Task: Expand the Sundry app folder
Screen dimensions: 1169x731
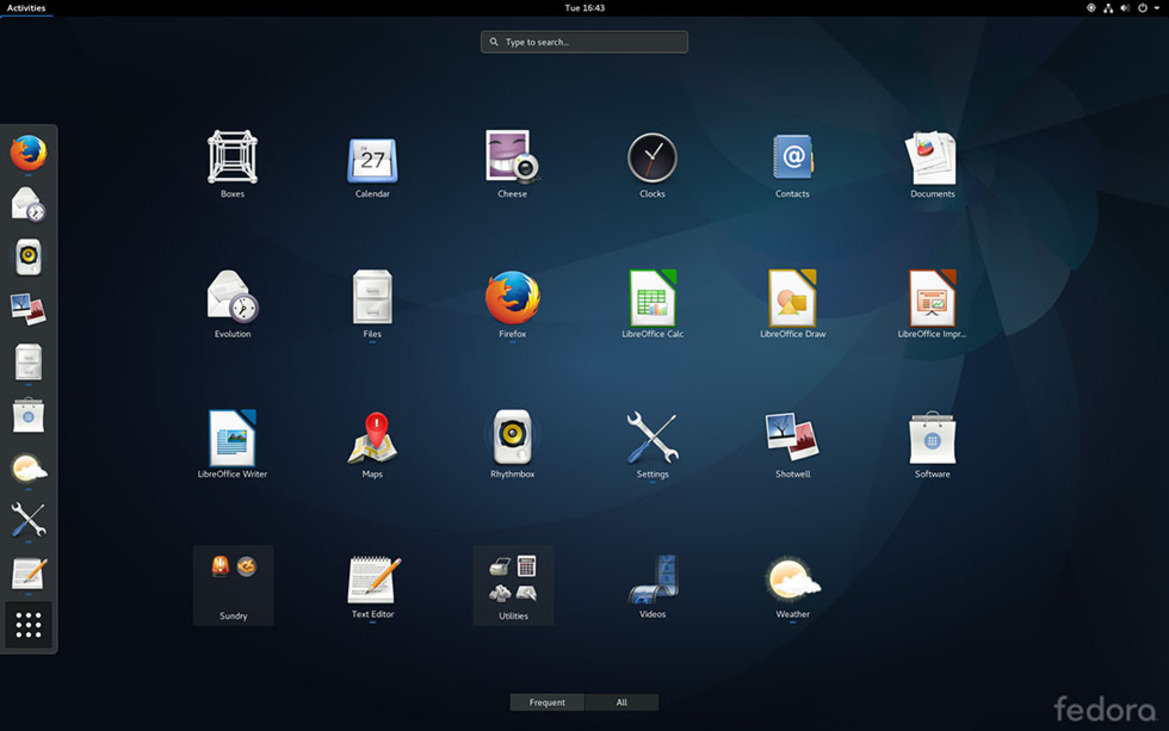Action: coord(233,585)
